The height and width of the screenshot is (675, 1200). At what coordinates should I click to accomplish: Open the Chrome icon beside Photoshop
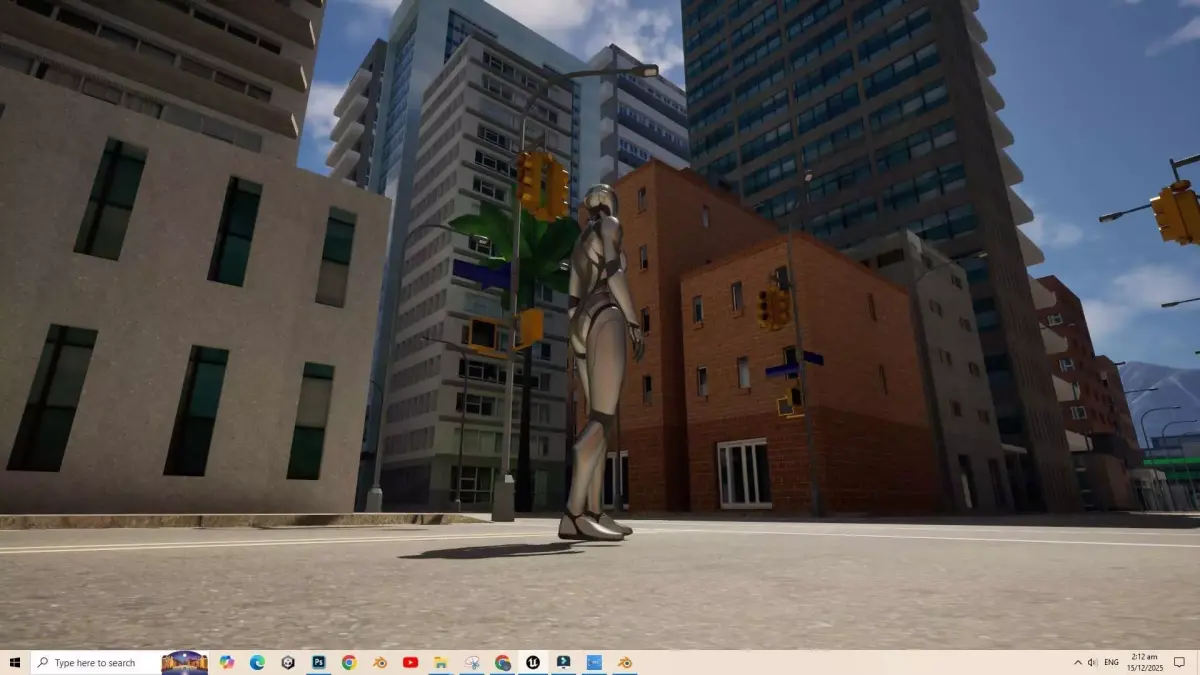[x=349, y=663]
